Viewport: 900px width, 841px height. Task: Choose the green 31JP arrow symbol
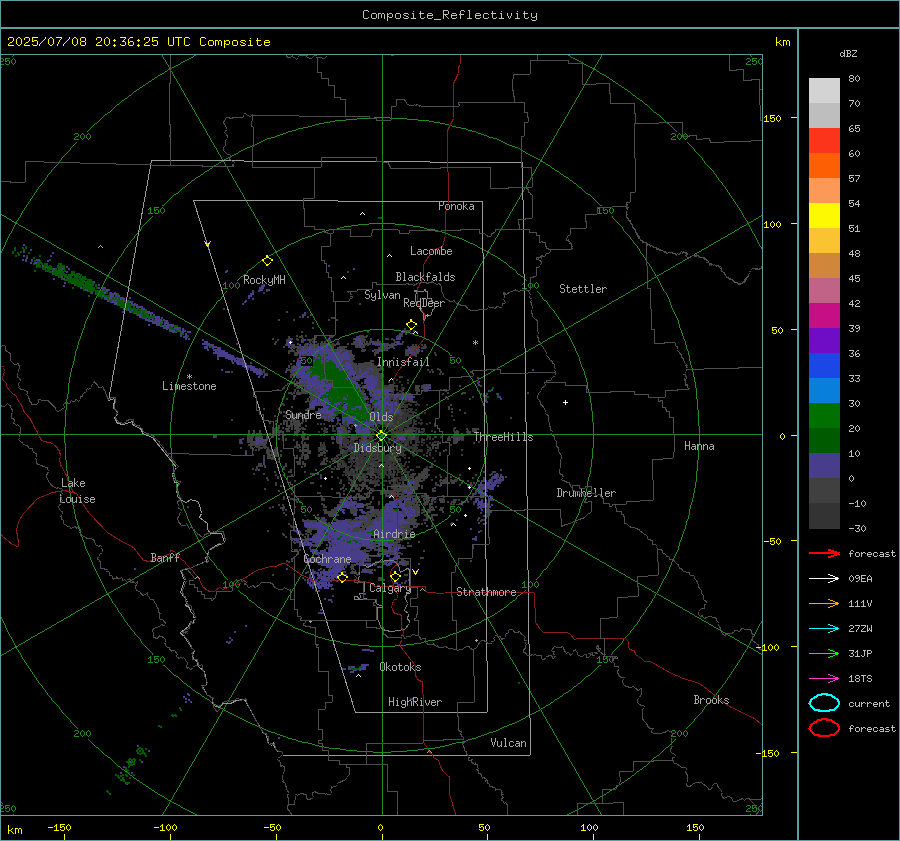(x=824, y=653)
